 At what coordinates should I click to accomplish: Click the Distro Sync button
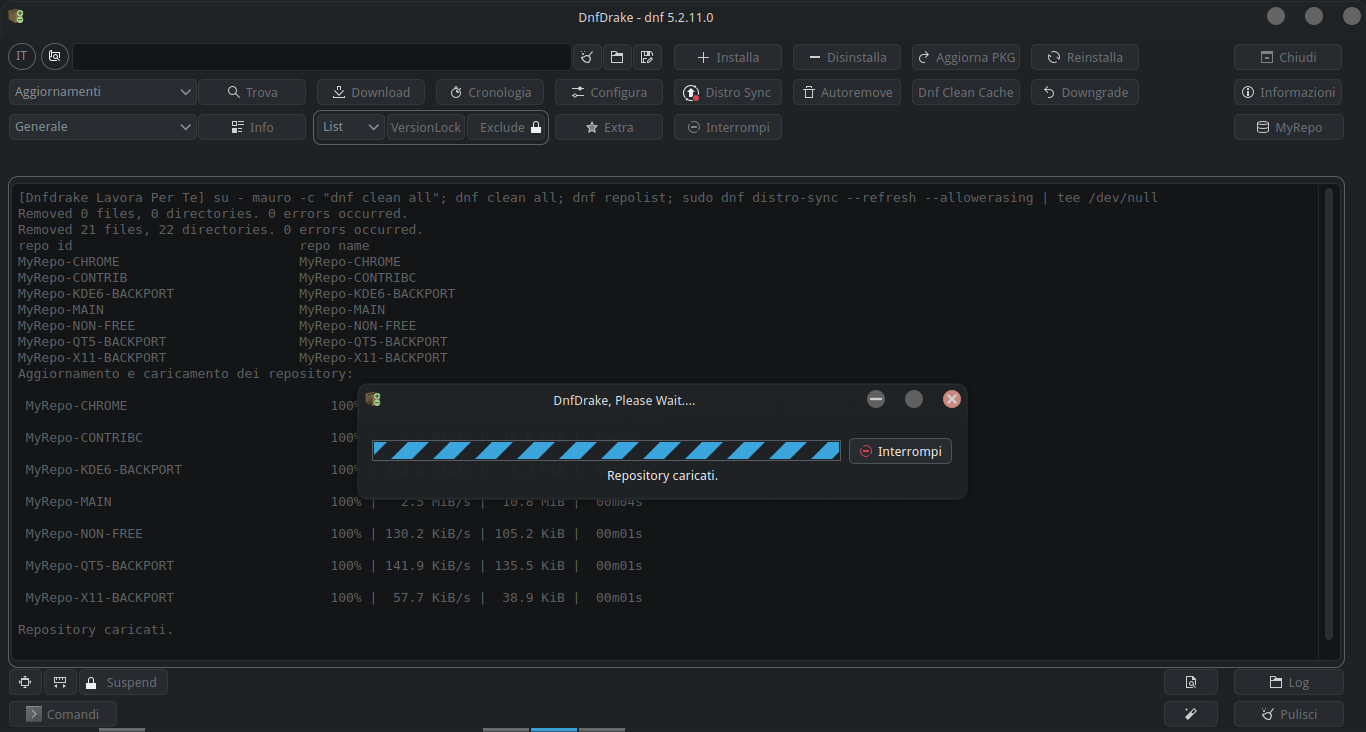(x=727, y=92)
